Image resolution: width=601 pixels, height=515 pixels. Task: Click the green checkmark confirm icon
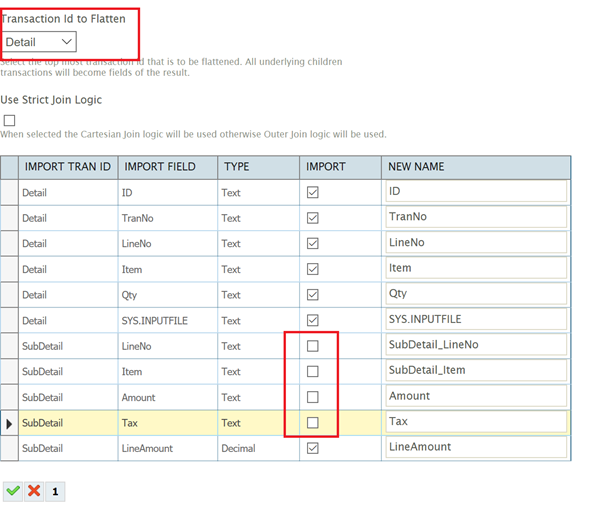tap(12, 491)
